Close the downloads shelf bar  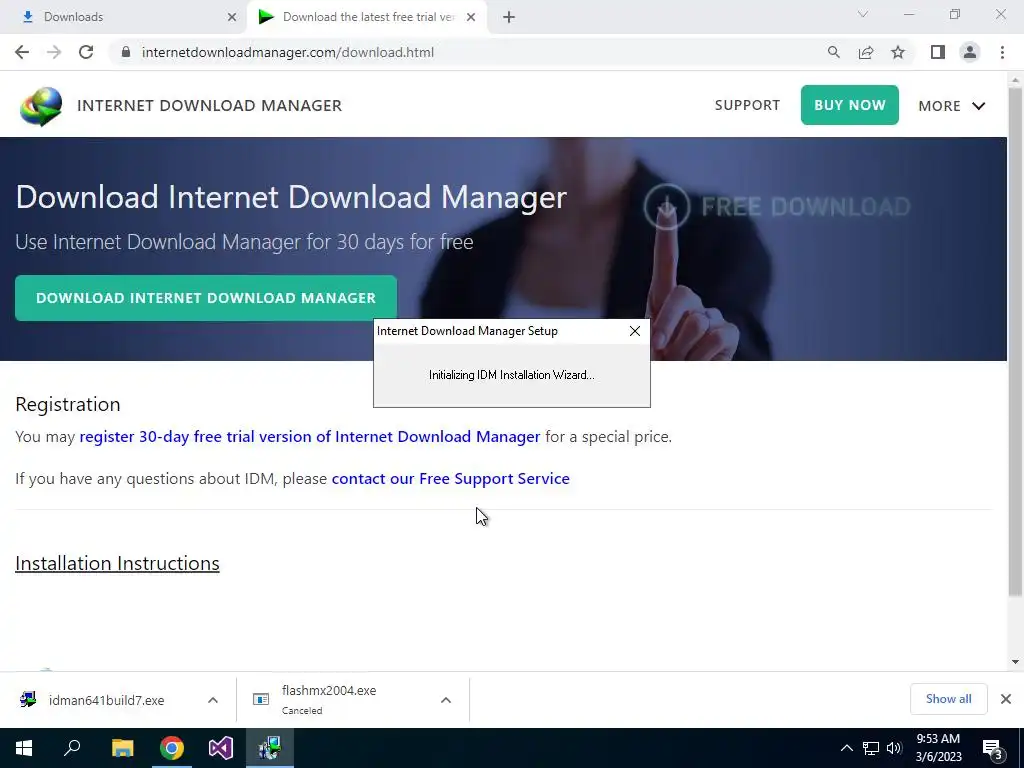1006,699
